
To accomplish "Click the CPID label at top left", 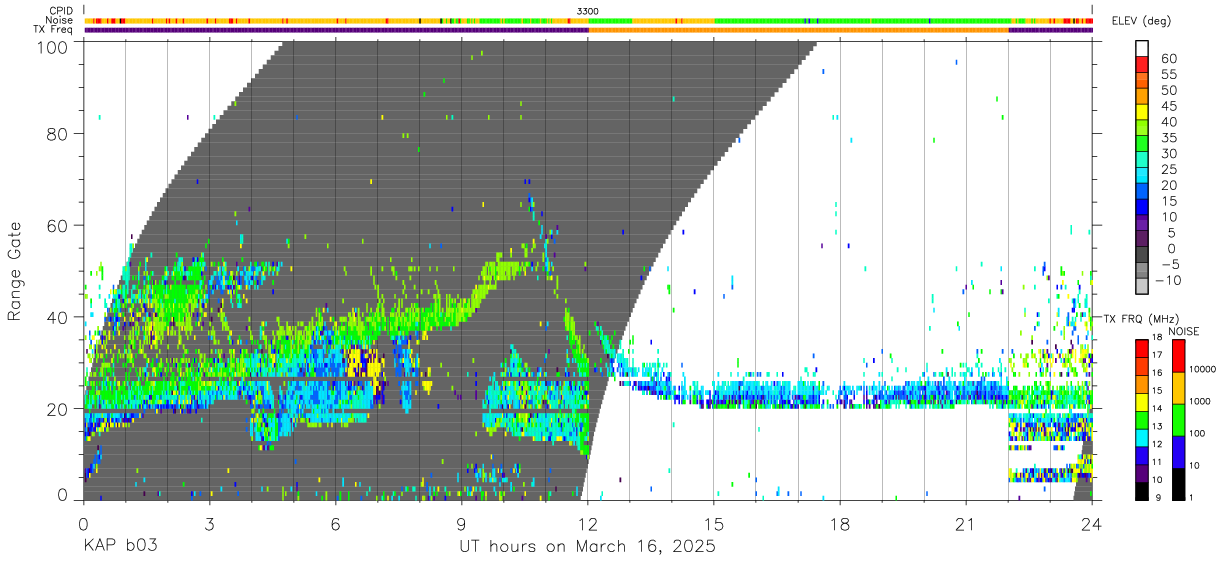I will [60, 10].
